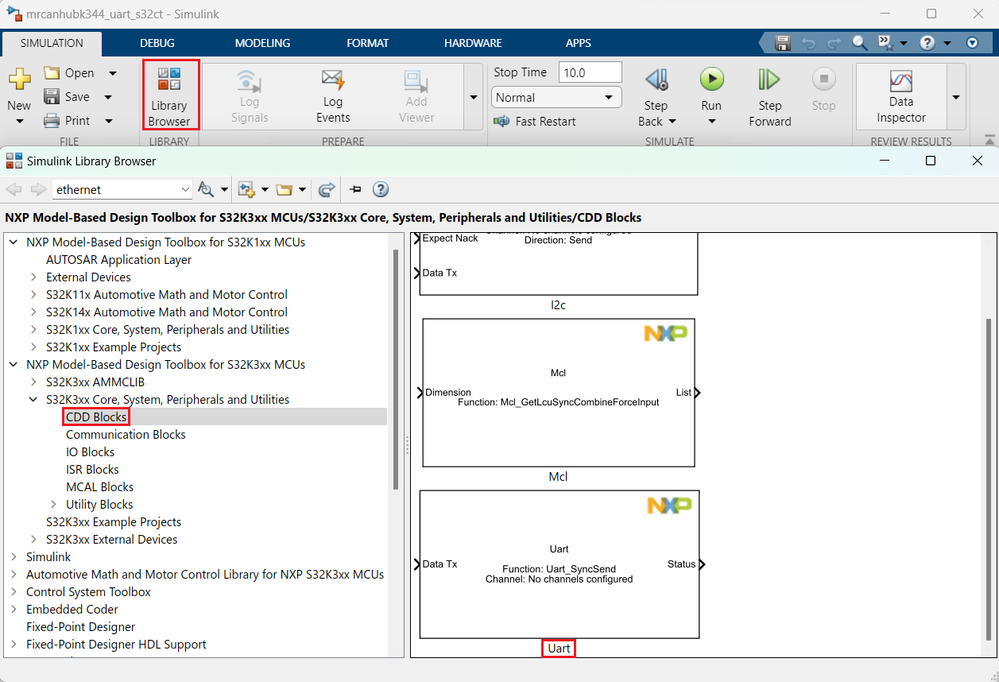Click the quick access search magnifier

(859, 43)
